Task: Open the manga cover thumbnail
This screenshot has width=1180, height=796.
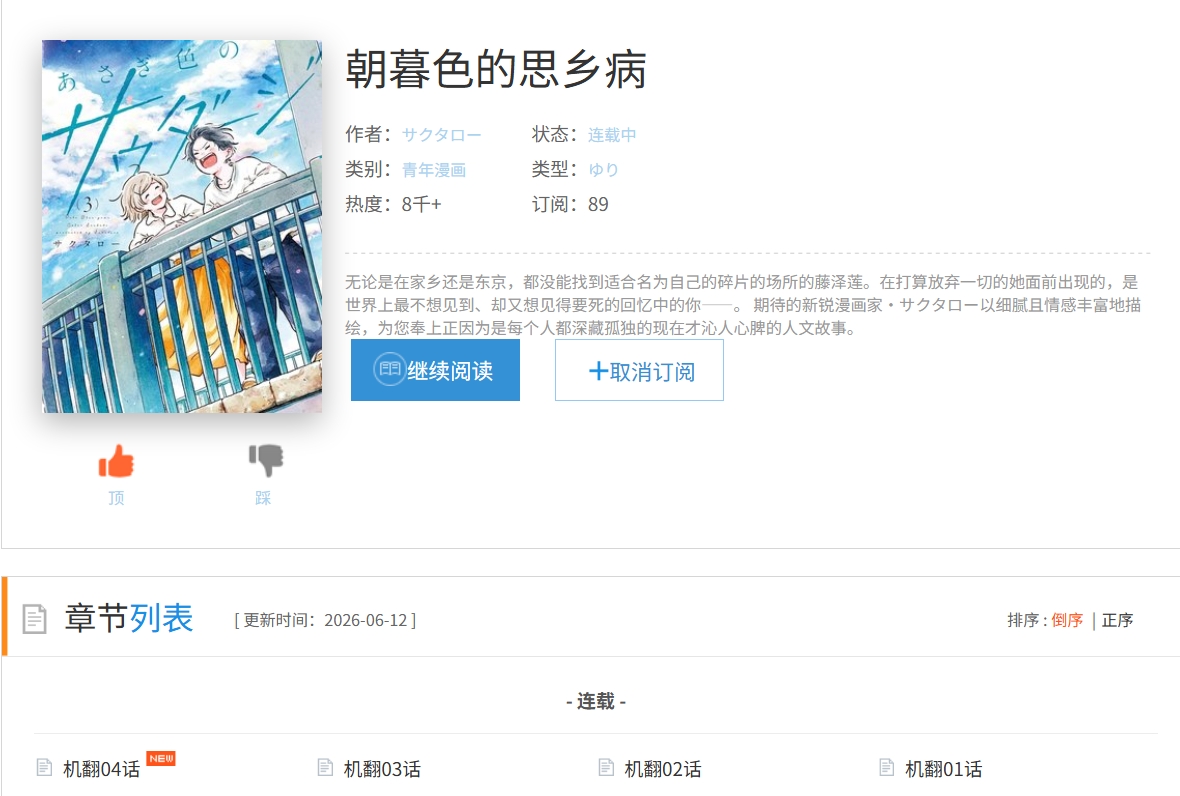Action: coord(182,226)
